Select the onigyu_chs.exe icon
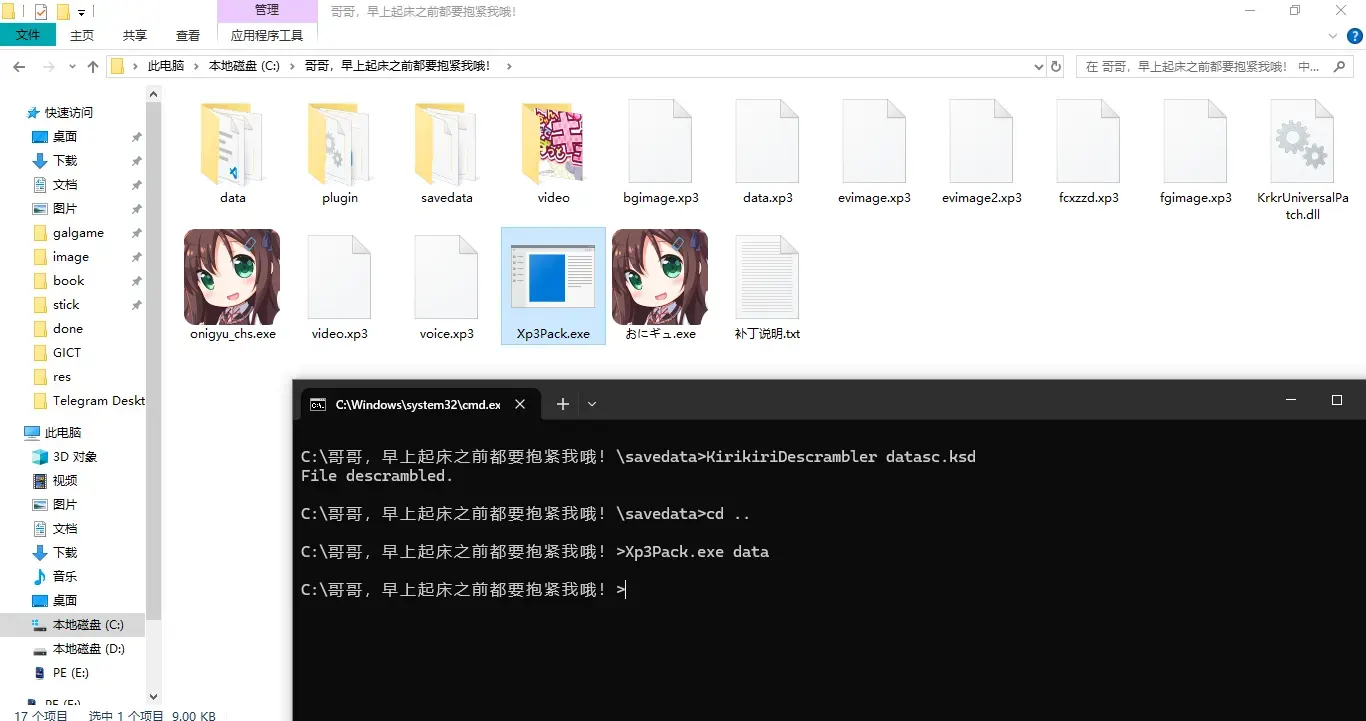The image size is (1366, 721). (x=232, y=277)
